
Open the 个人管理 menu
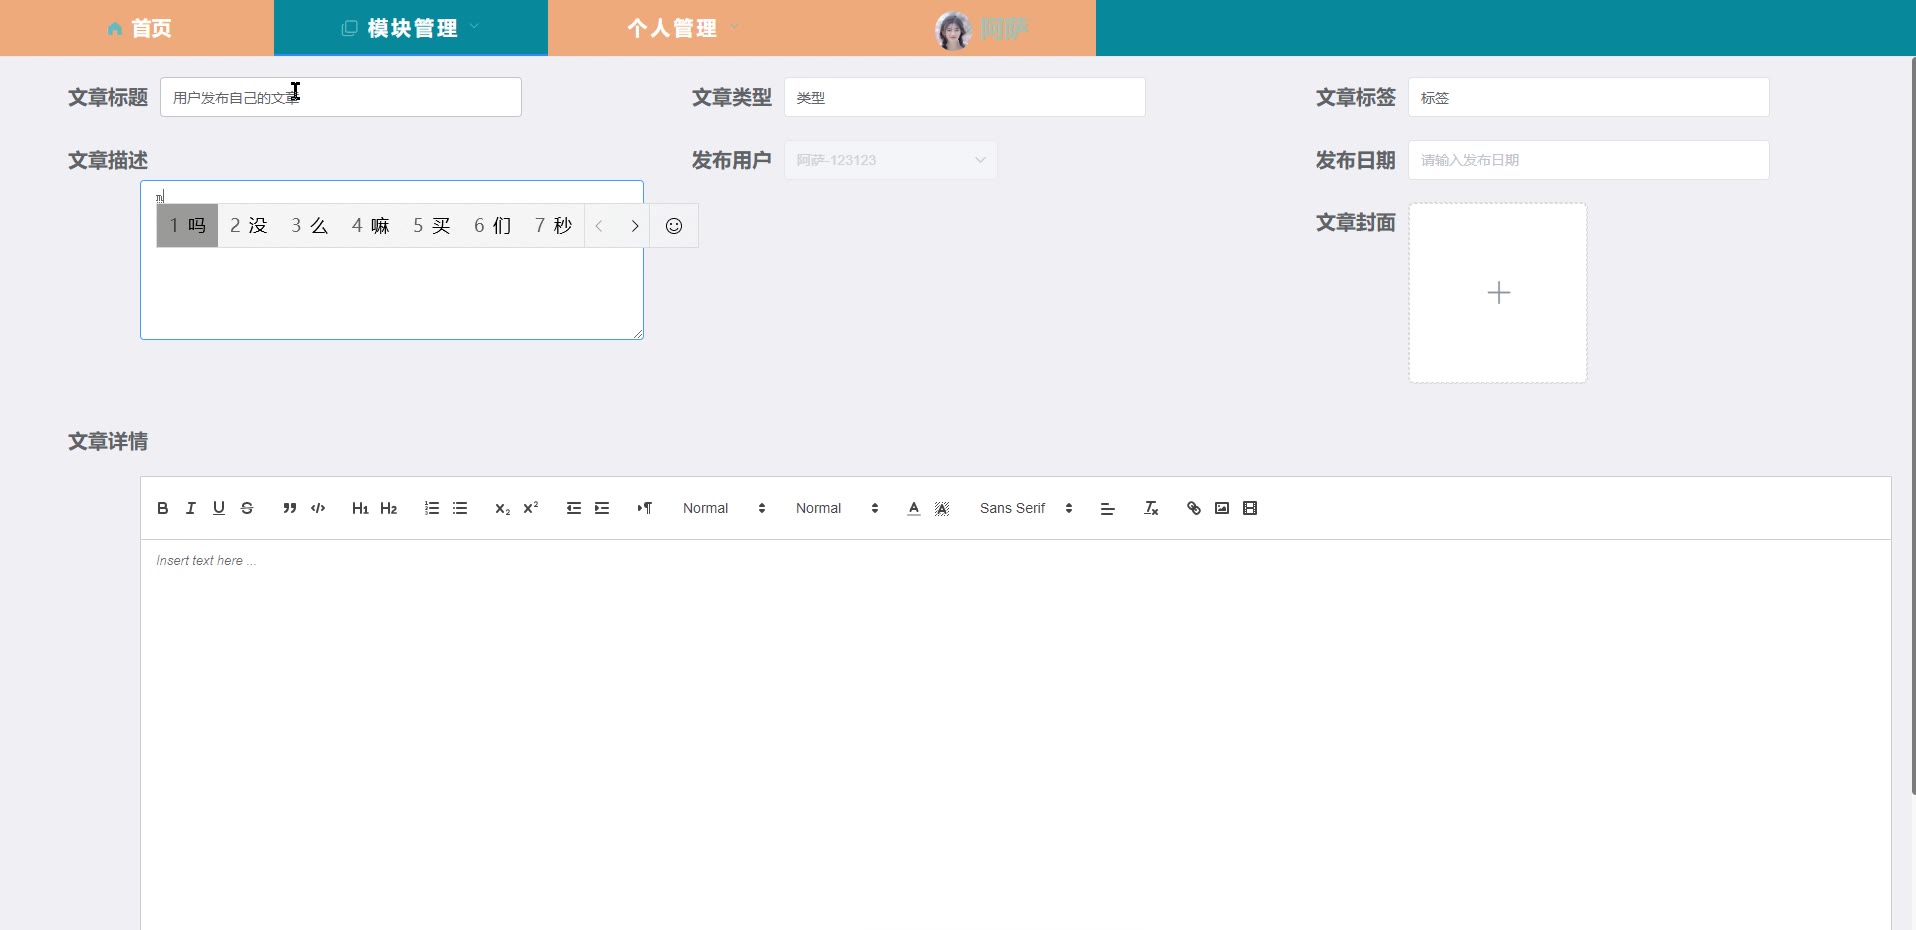(685, 28)
